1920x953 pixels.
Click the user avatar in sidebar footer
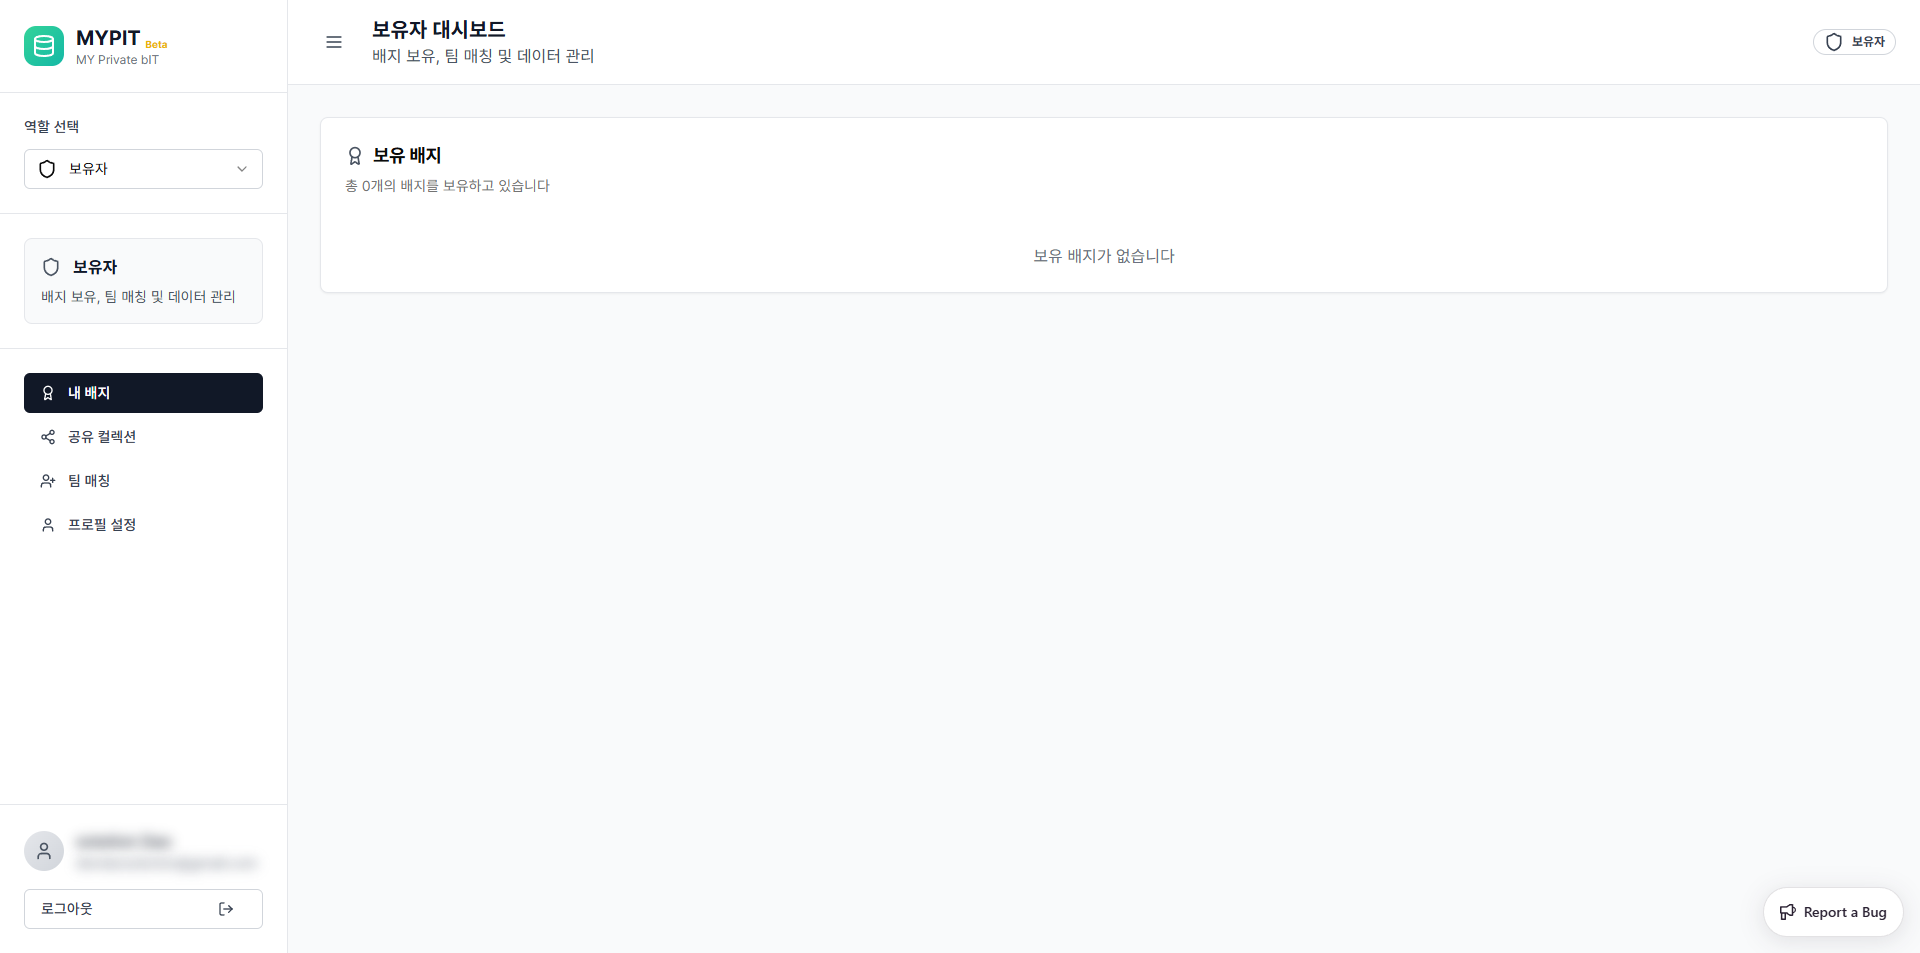pyautogui.click(x=44, y=851)
